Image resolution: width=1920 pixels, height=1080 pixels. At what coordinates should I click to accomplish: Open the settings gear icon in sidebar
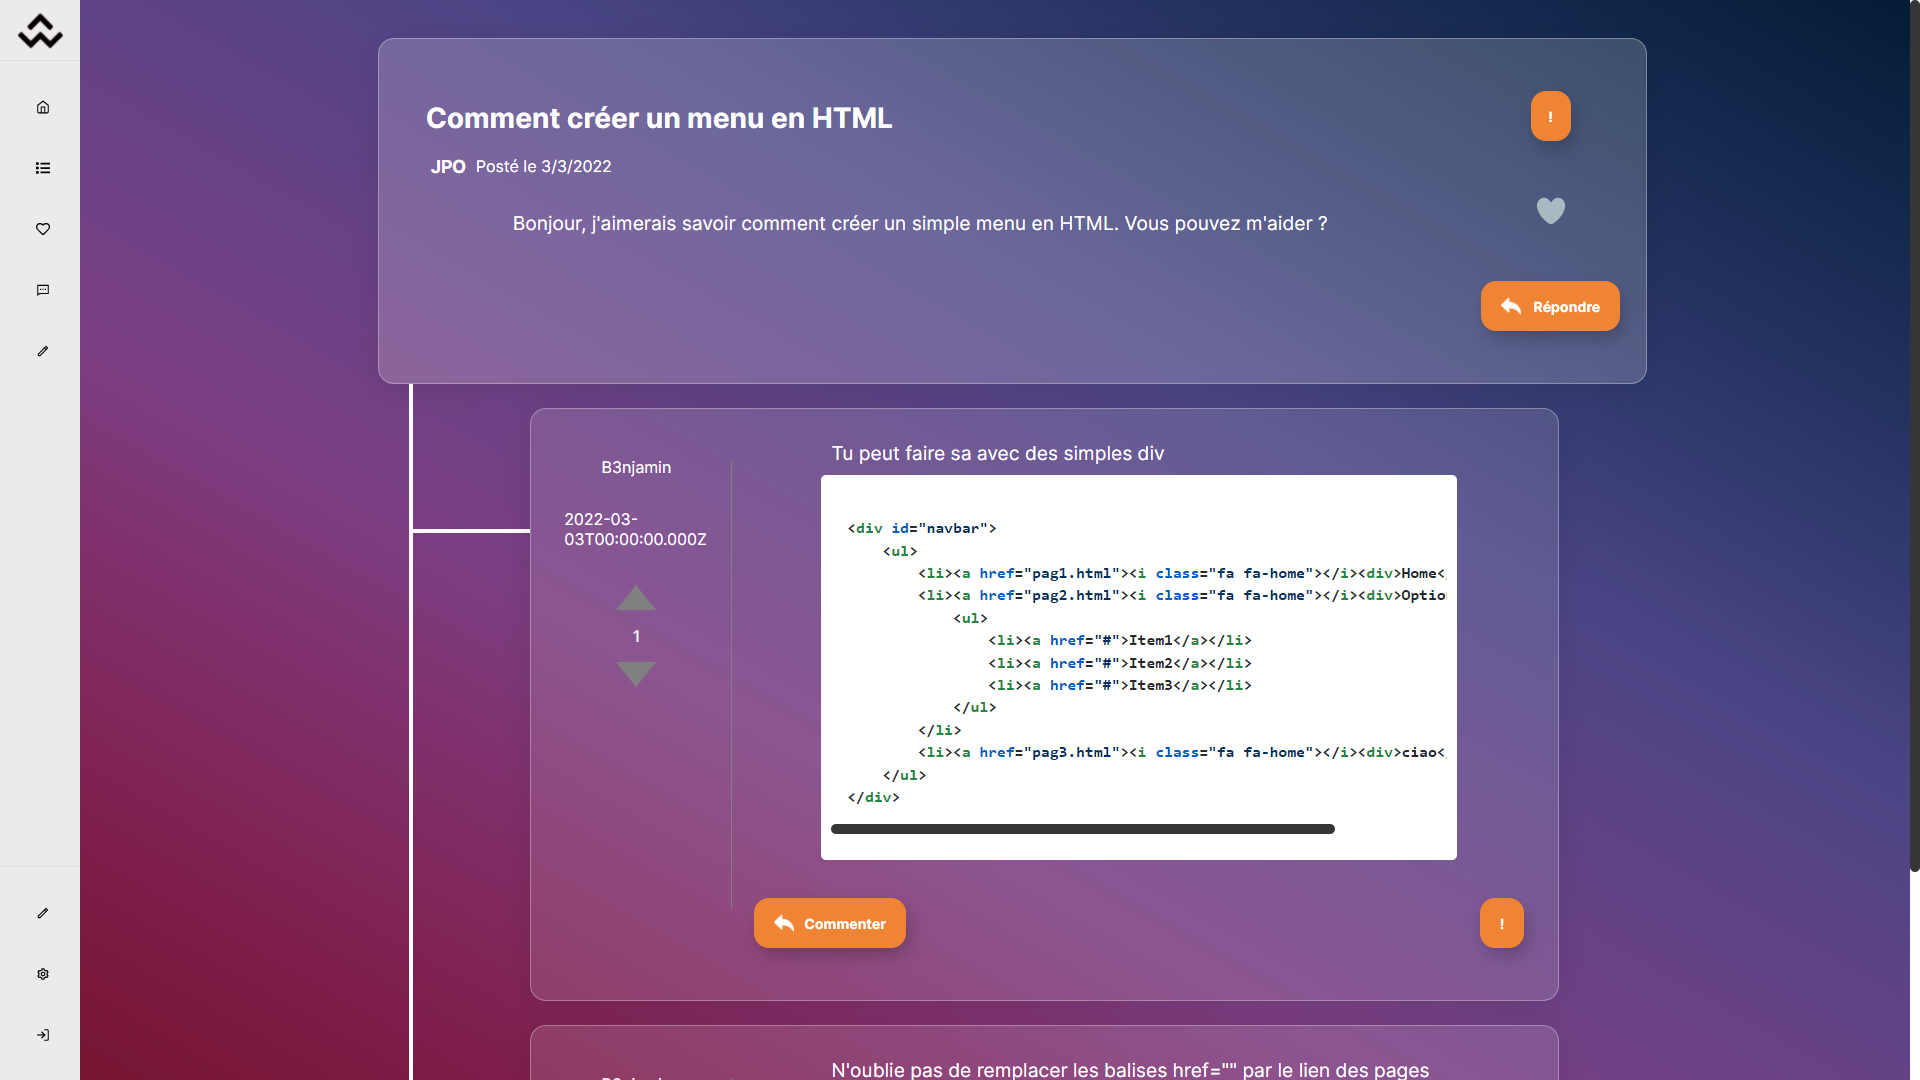(x=43, y=974)
